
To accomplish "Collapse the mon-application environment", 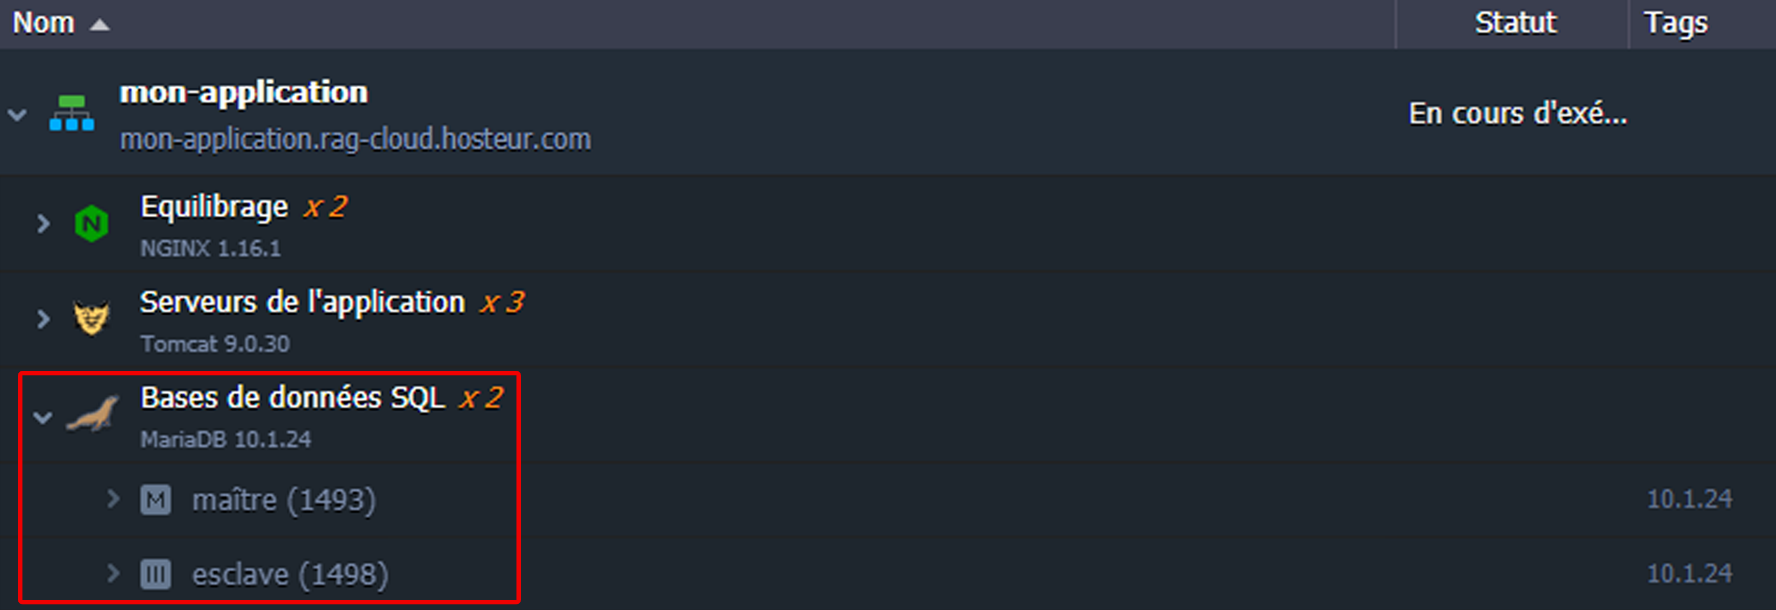I will click(17, 114).
